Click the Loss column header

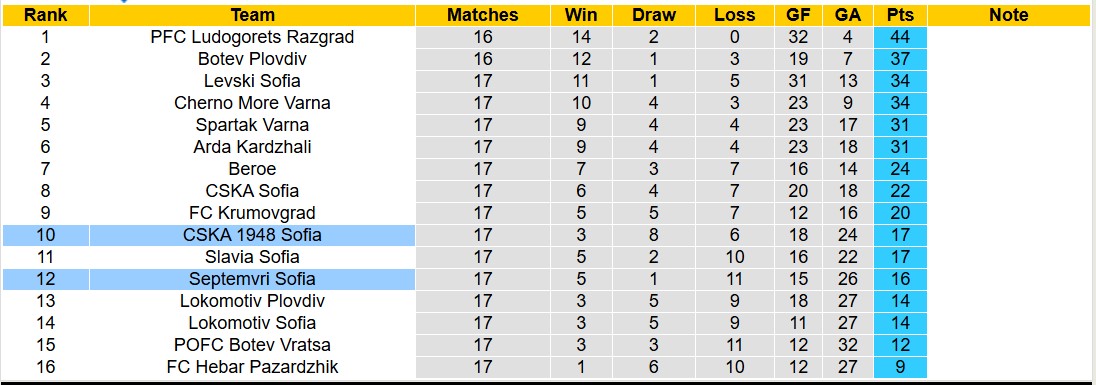tap(735, 15)
